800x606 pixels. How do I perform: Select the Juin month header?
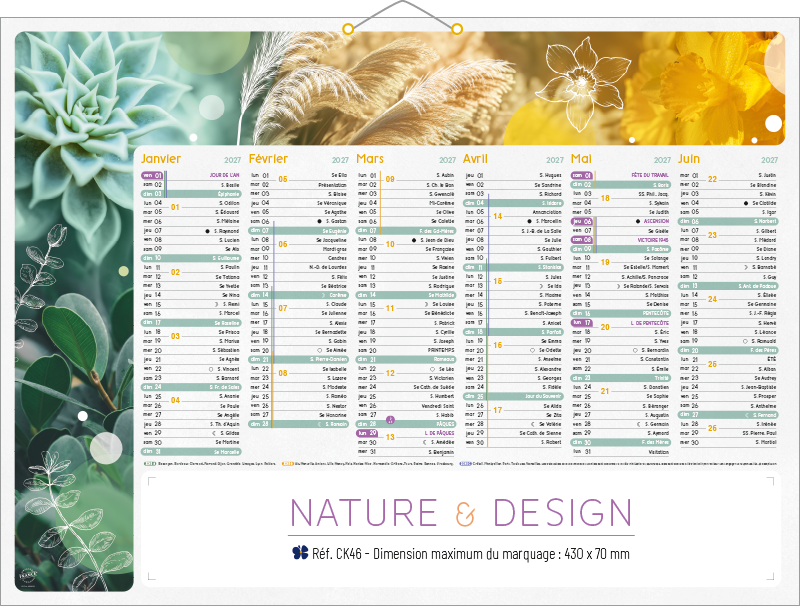click(x=690, y=159)
